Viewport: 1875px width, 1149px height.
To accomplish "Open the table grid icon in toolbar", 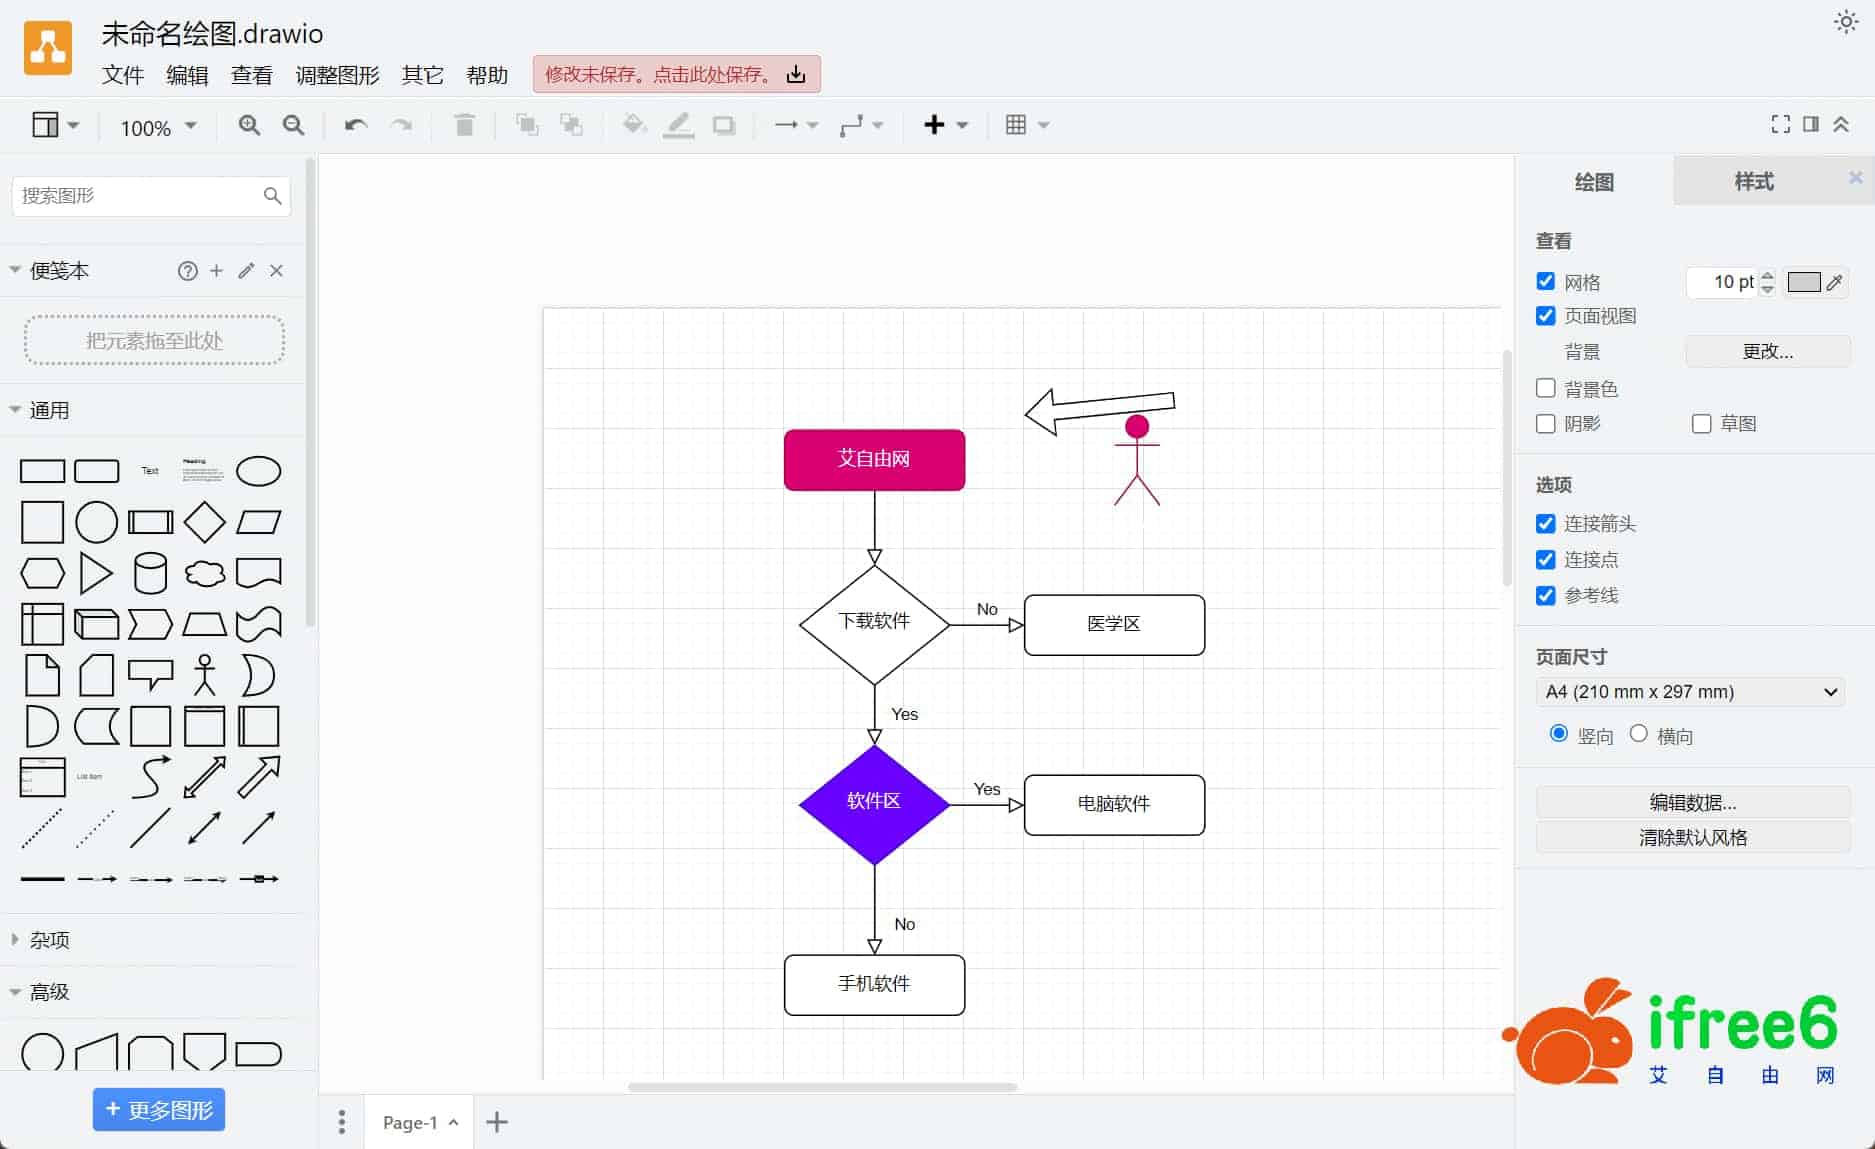I will (x=1016, y=125).
